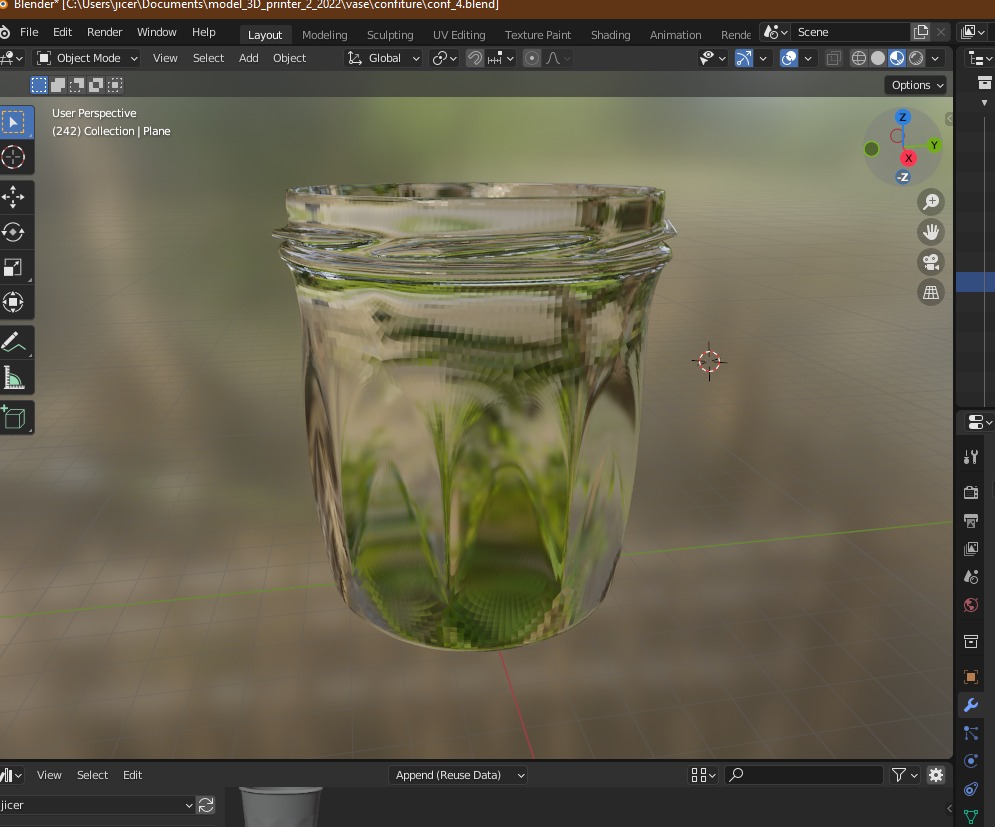The width and height of the screenshot is (995, 827).
Task: Switch to the Shading workspace tab
Action: click(610, 34)
